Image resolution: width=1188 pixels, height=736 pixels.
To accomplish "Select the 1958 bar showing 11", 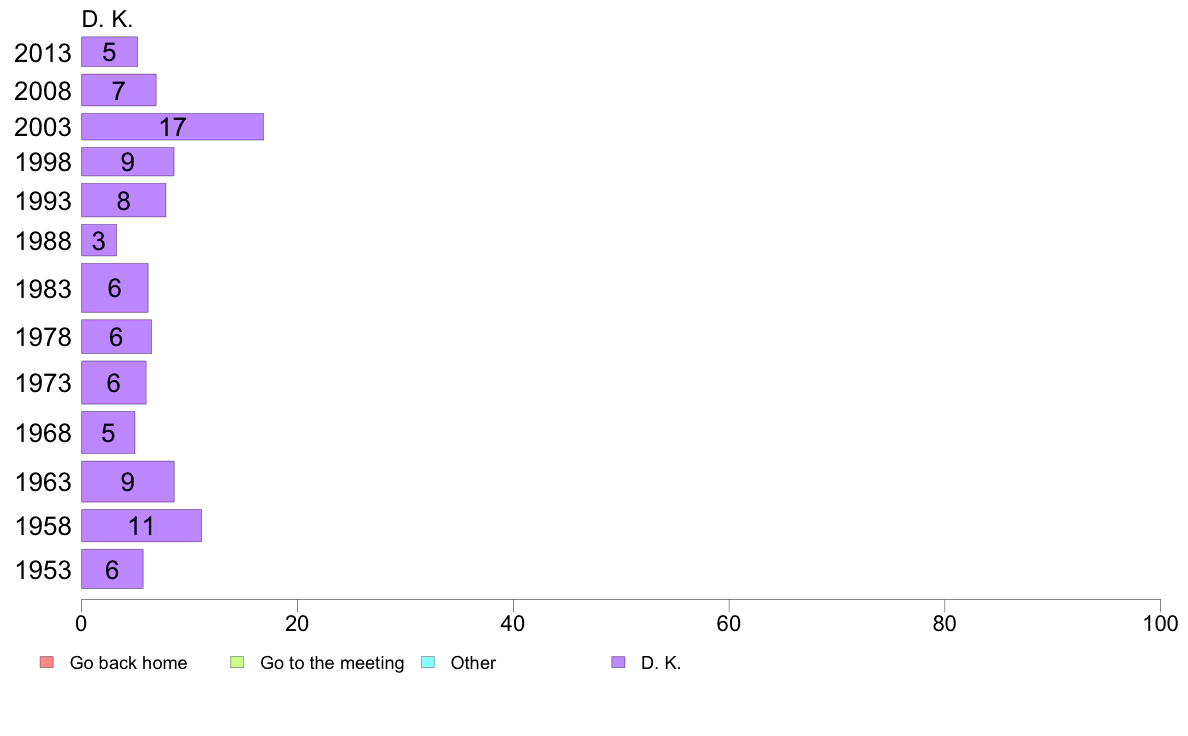I will [142, 525].
